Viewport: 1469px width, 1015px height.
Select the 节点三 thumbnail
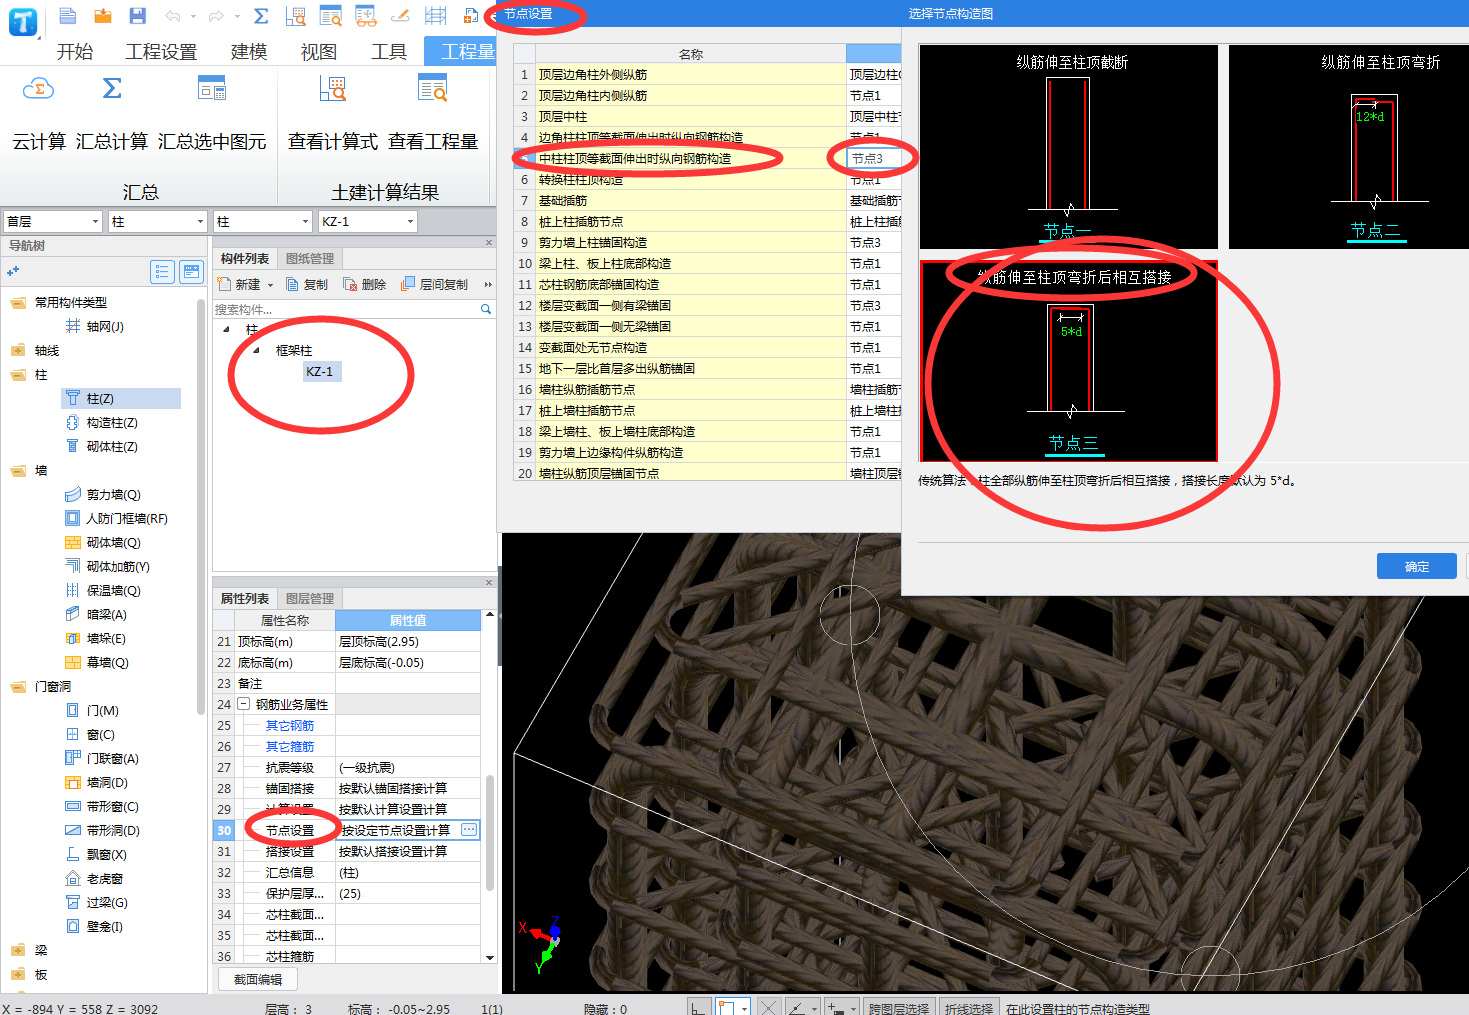click(1069, 361)
